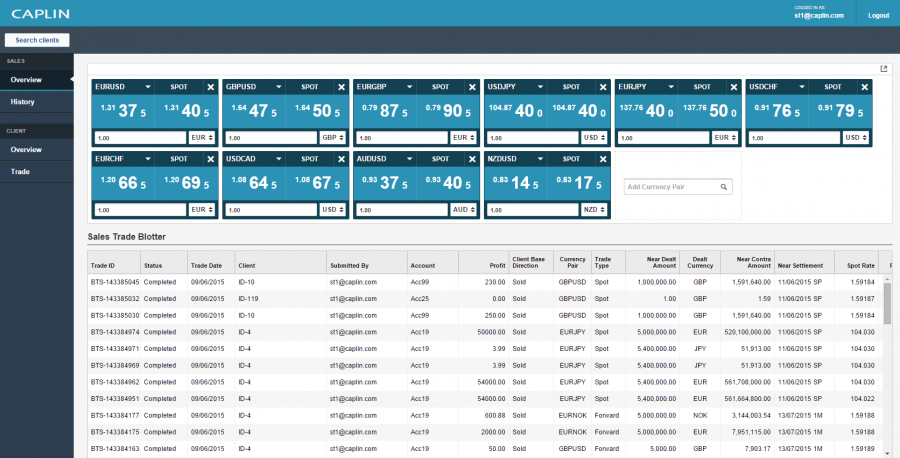Select trade row BTS-143385045

tap(483, 282)
